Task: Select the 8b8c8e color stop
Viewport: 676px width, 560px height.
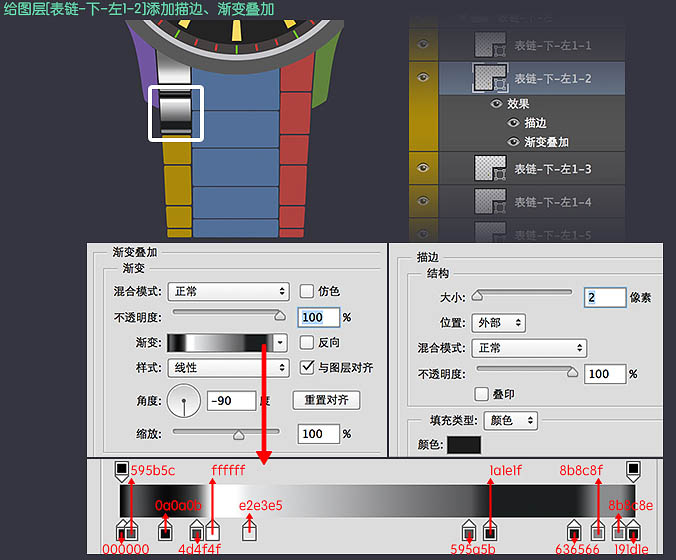Action: (x=619, y=531)
